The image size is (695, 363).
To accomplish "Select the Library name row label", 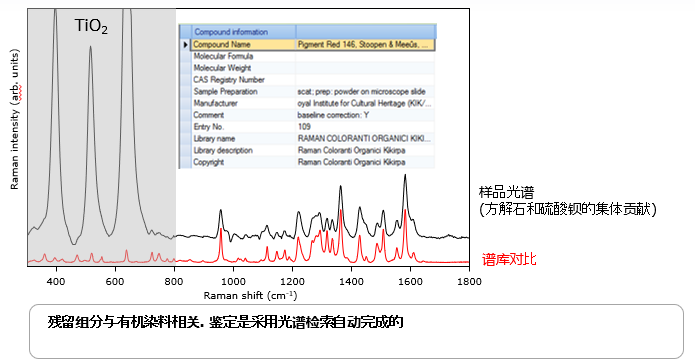I will tap(214, 139).
